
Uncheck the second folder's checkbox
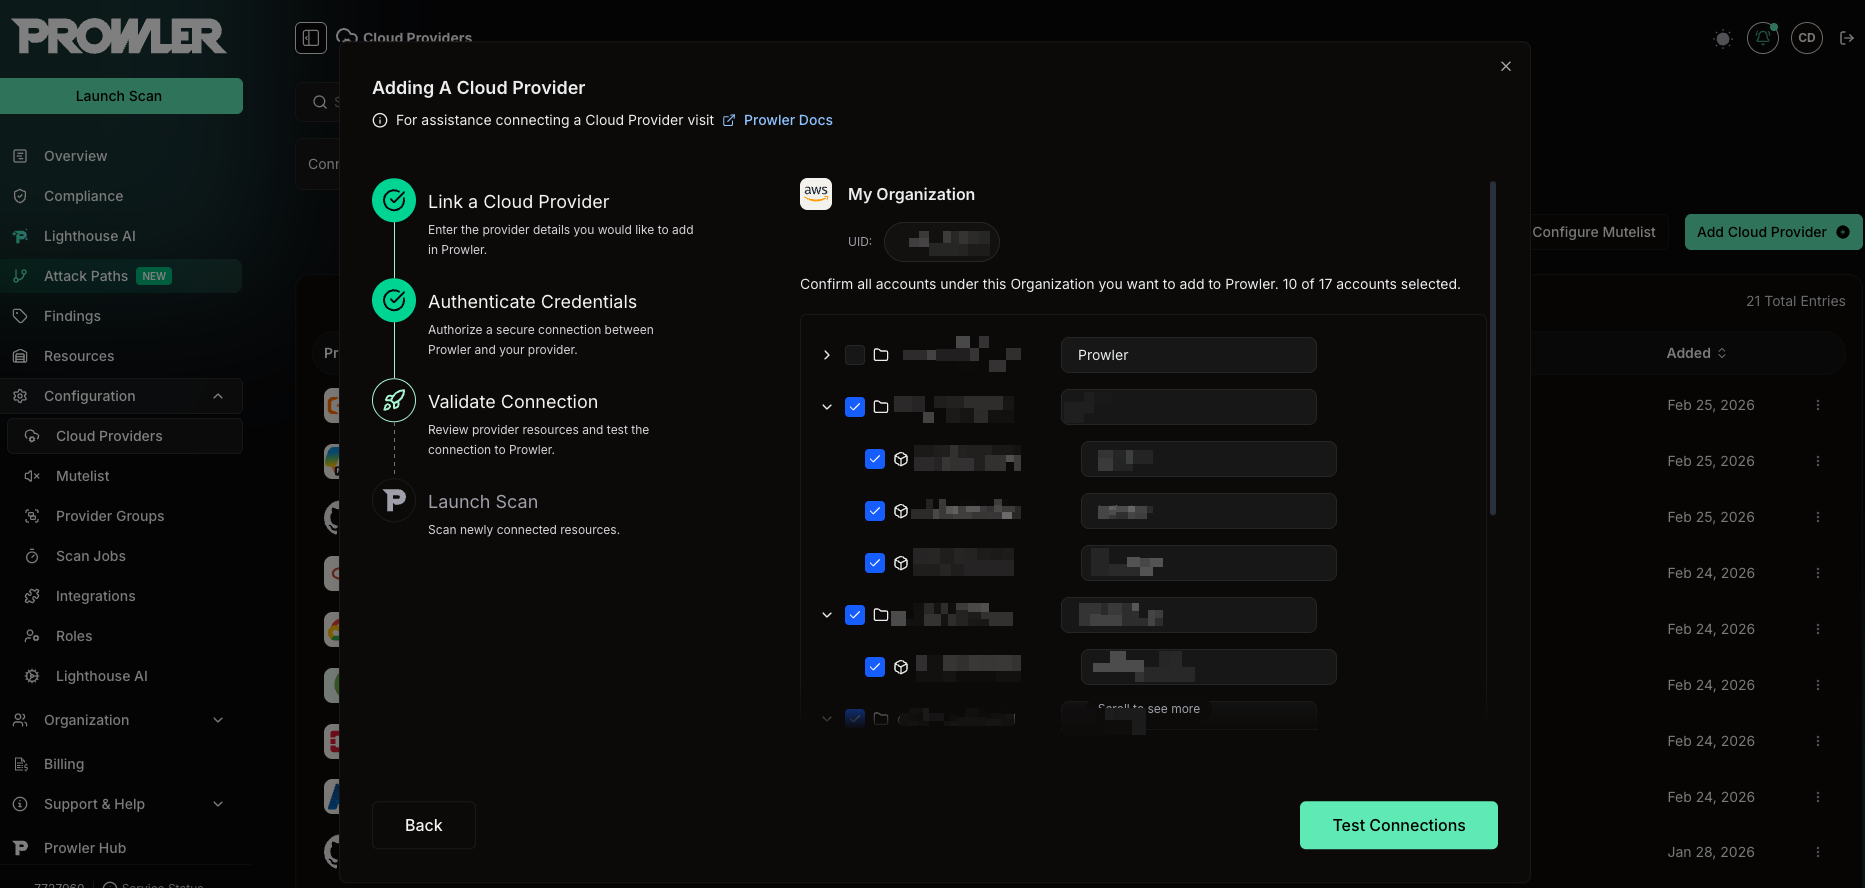click(x=855, y=407)
